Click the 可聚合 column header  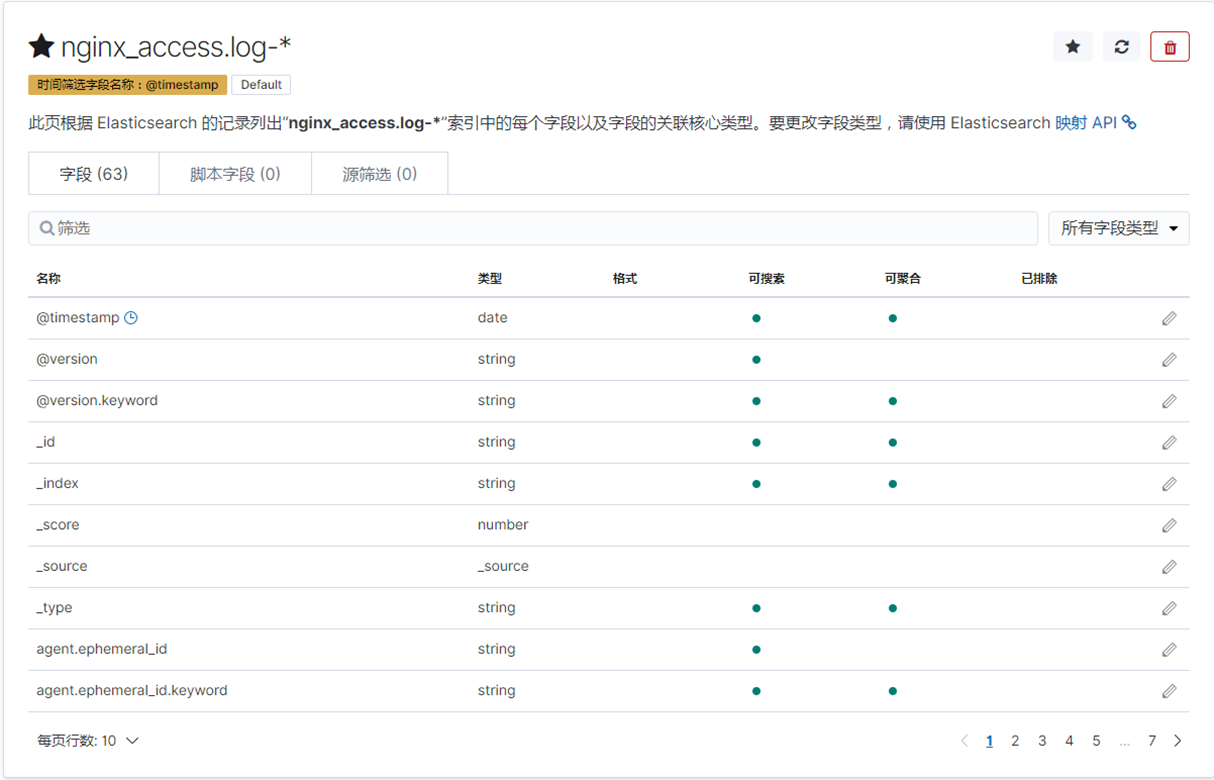(x=902, y=279)
